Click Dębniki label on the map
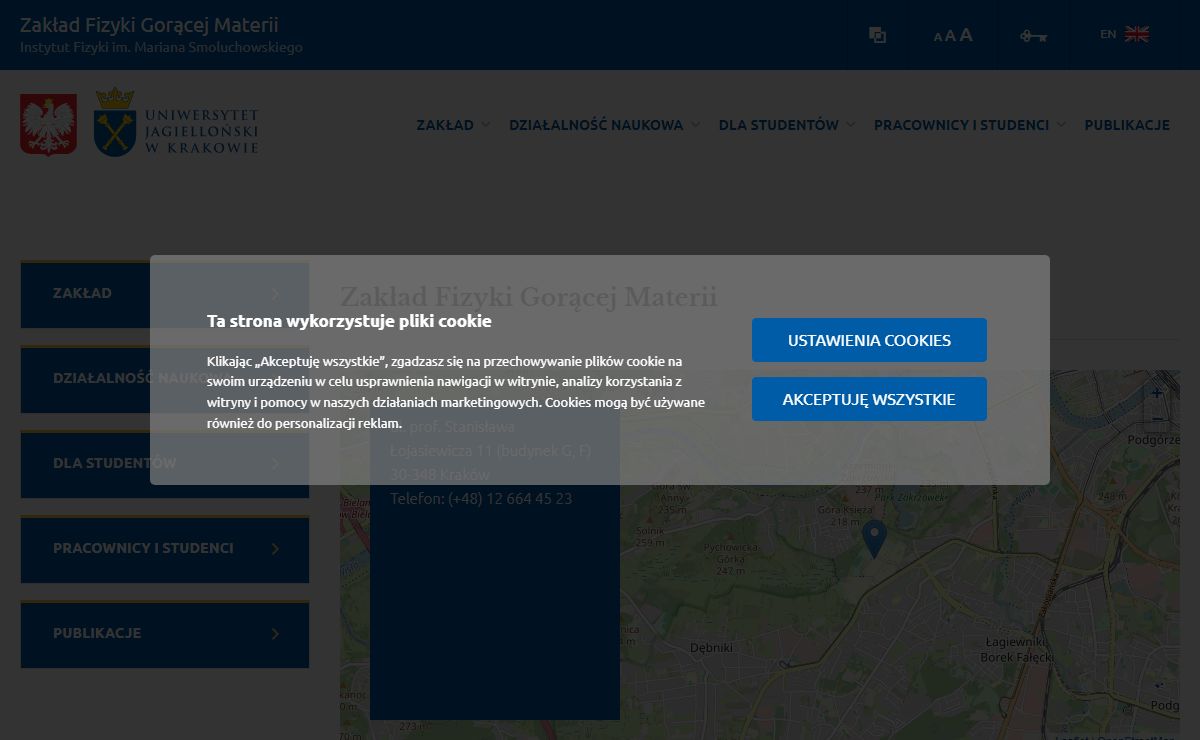The height and width of the screenshot is (740, 1200). click(711, 648)
